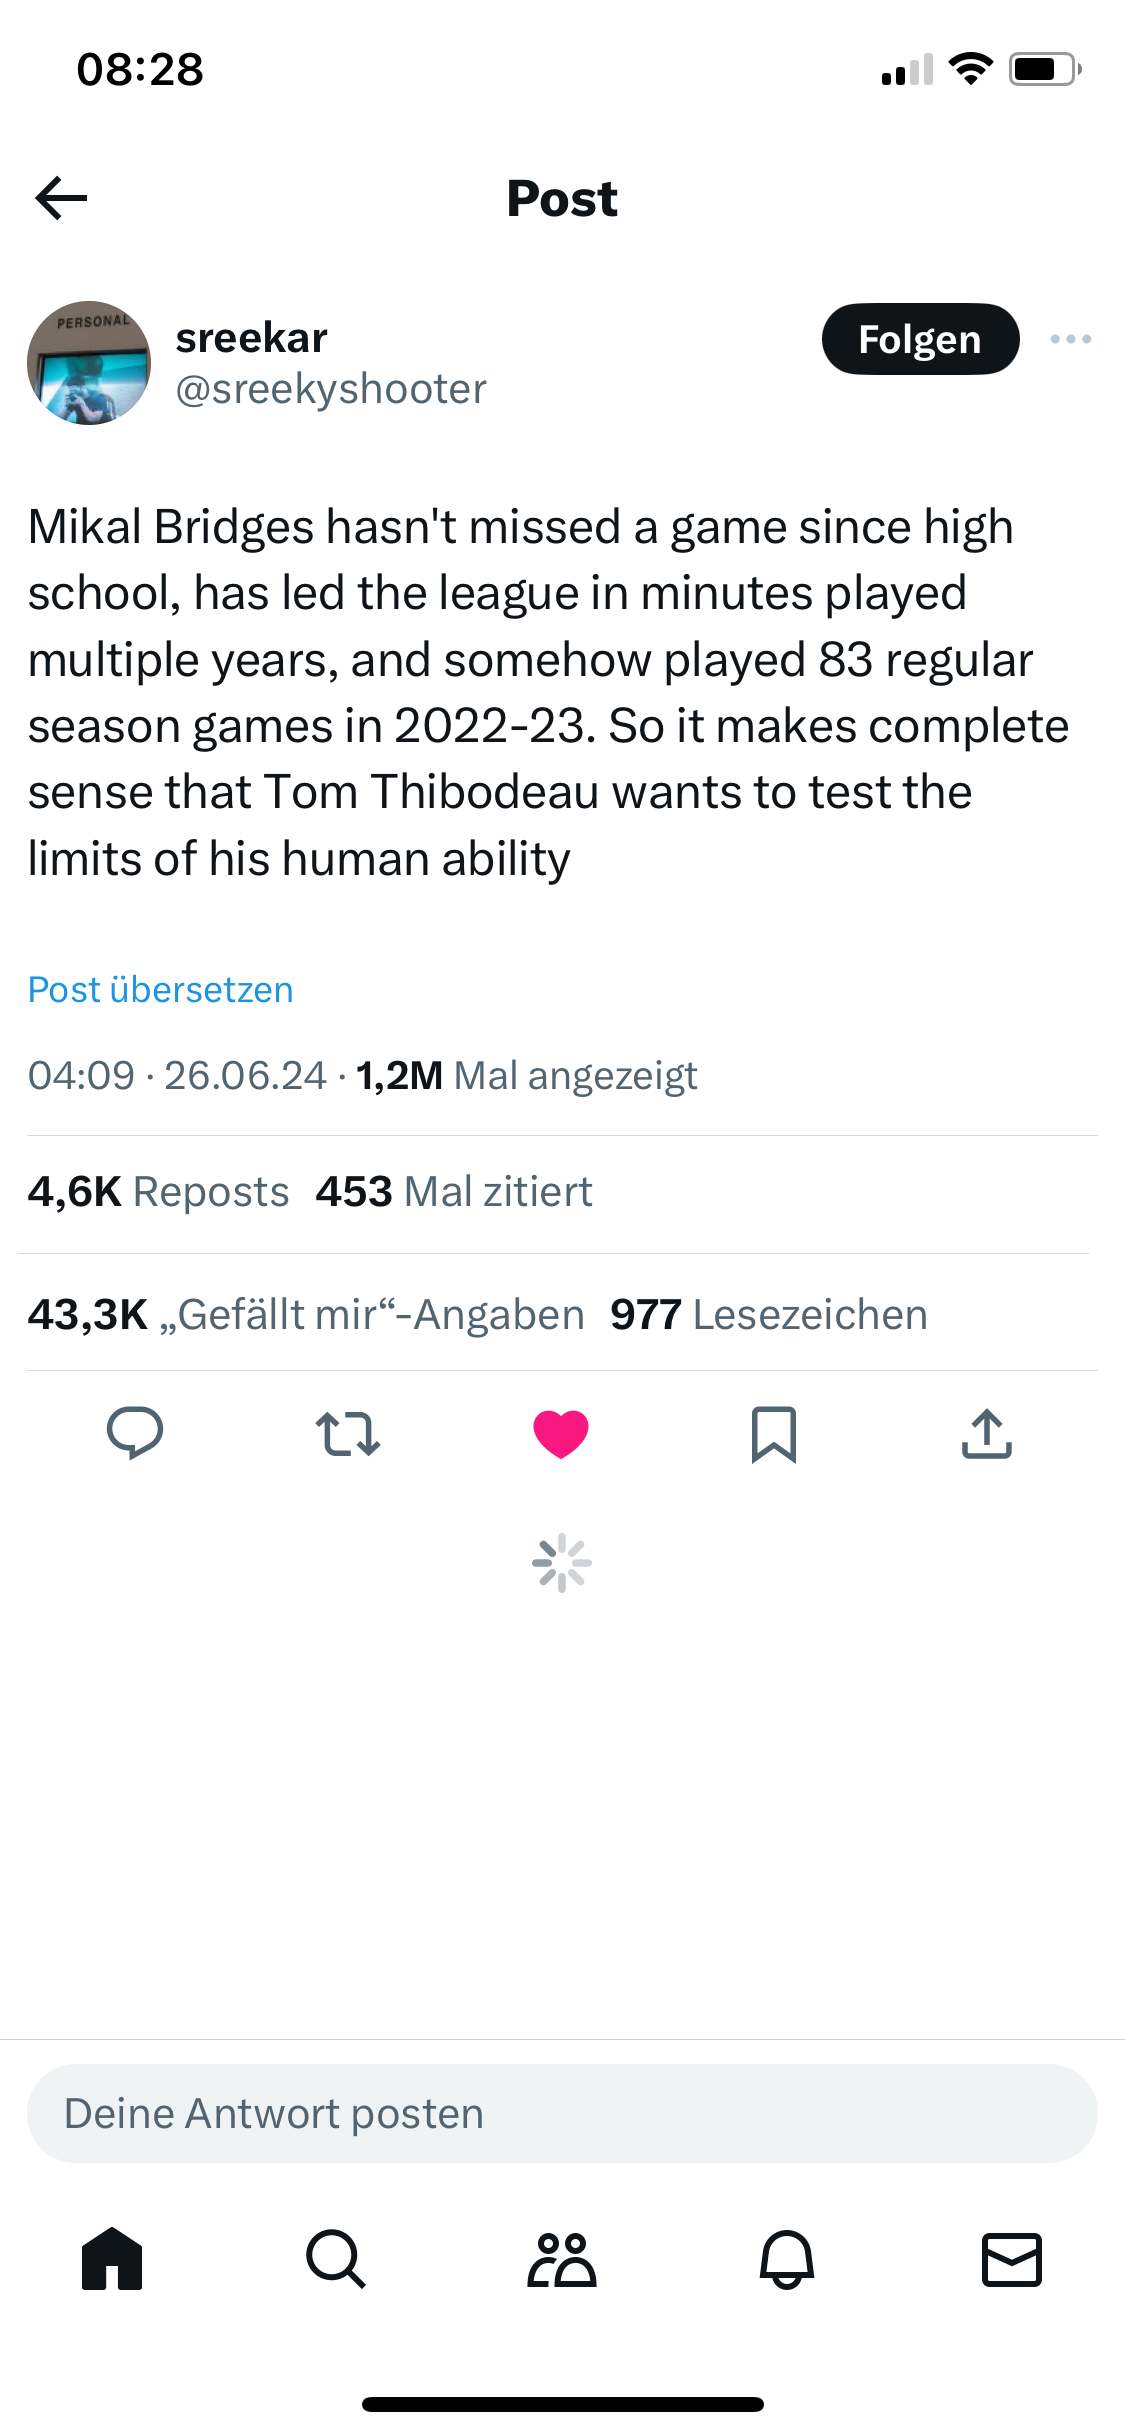1125x2436 pixels.
Task: Tap the @sreekyshooter handle
Action: [x=331, y=389]
